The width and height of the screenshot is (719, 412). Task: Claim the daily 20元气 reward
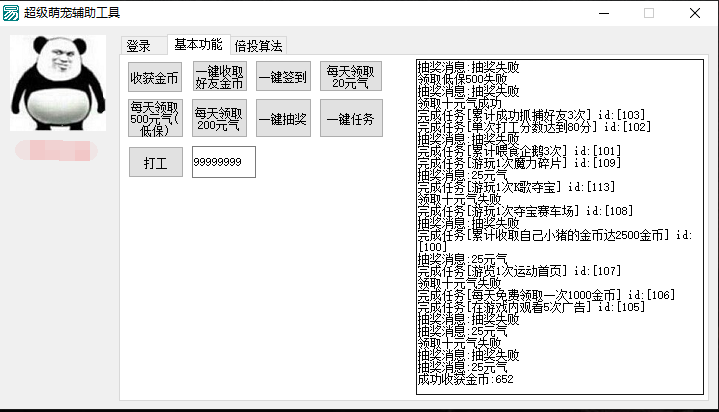[348, 77]
